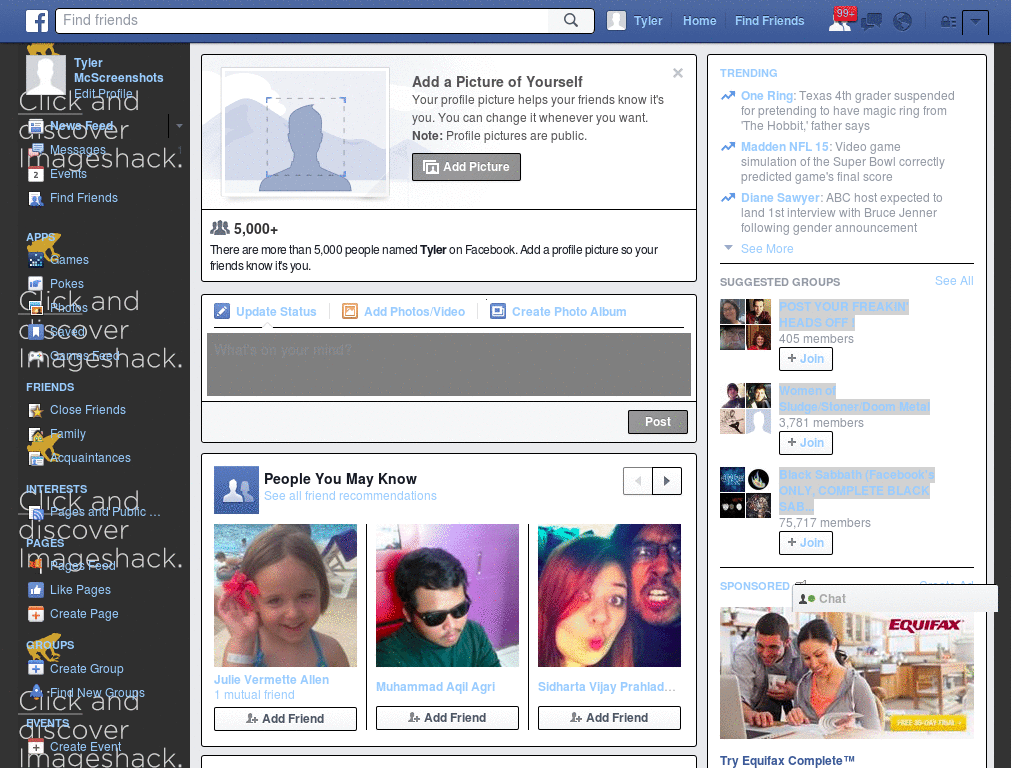The image size is (1024, 768).
Task: Open the Equifax sponsored ad image
Action: coord(846,673)
